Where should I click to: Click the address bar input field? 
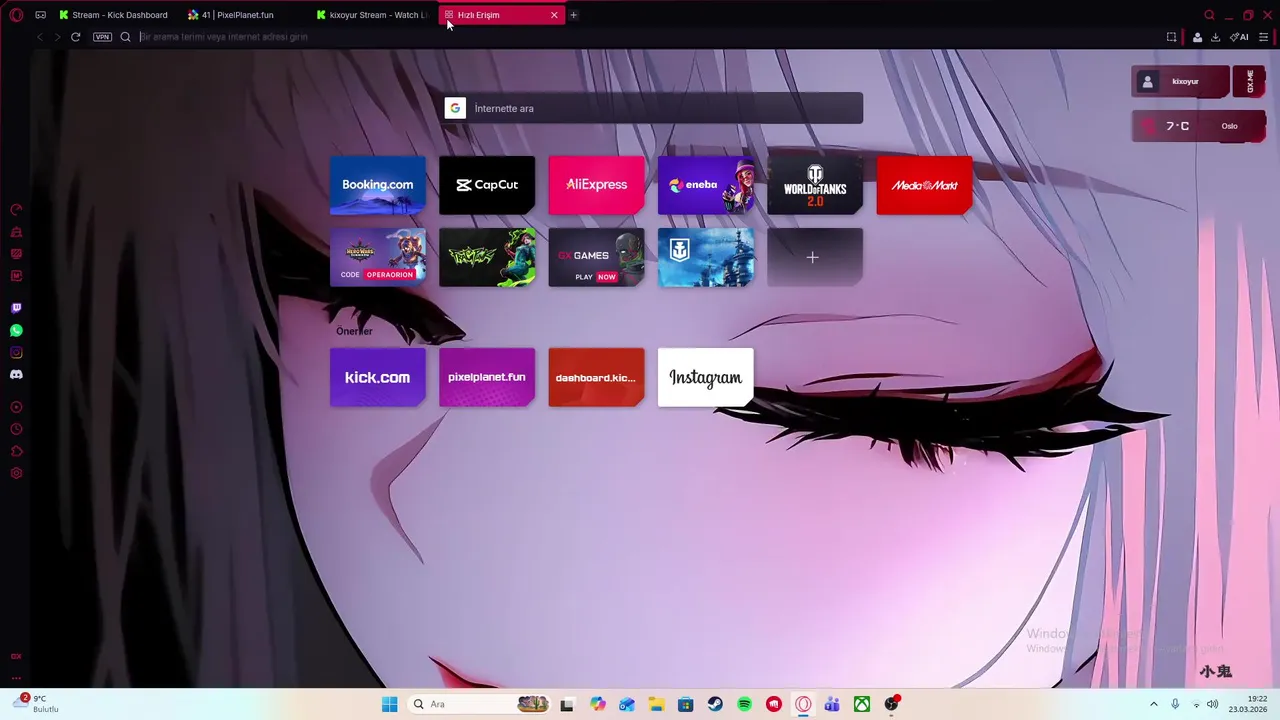pyautogui.click(x=640, y=37)
